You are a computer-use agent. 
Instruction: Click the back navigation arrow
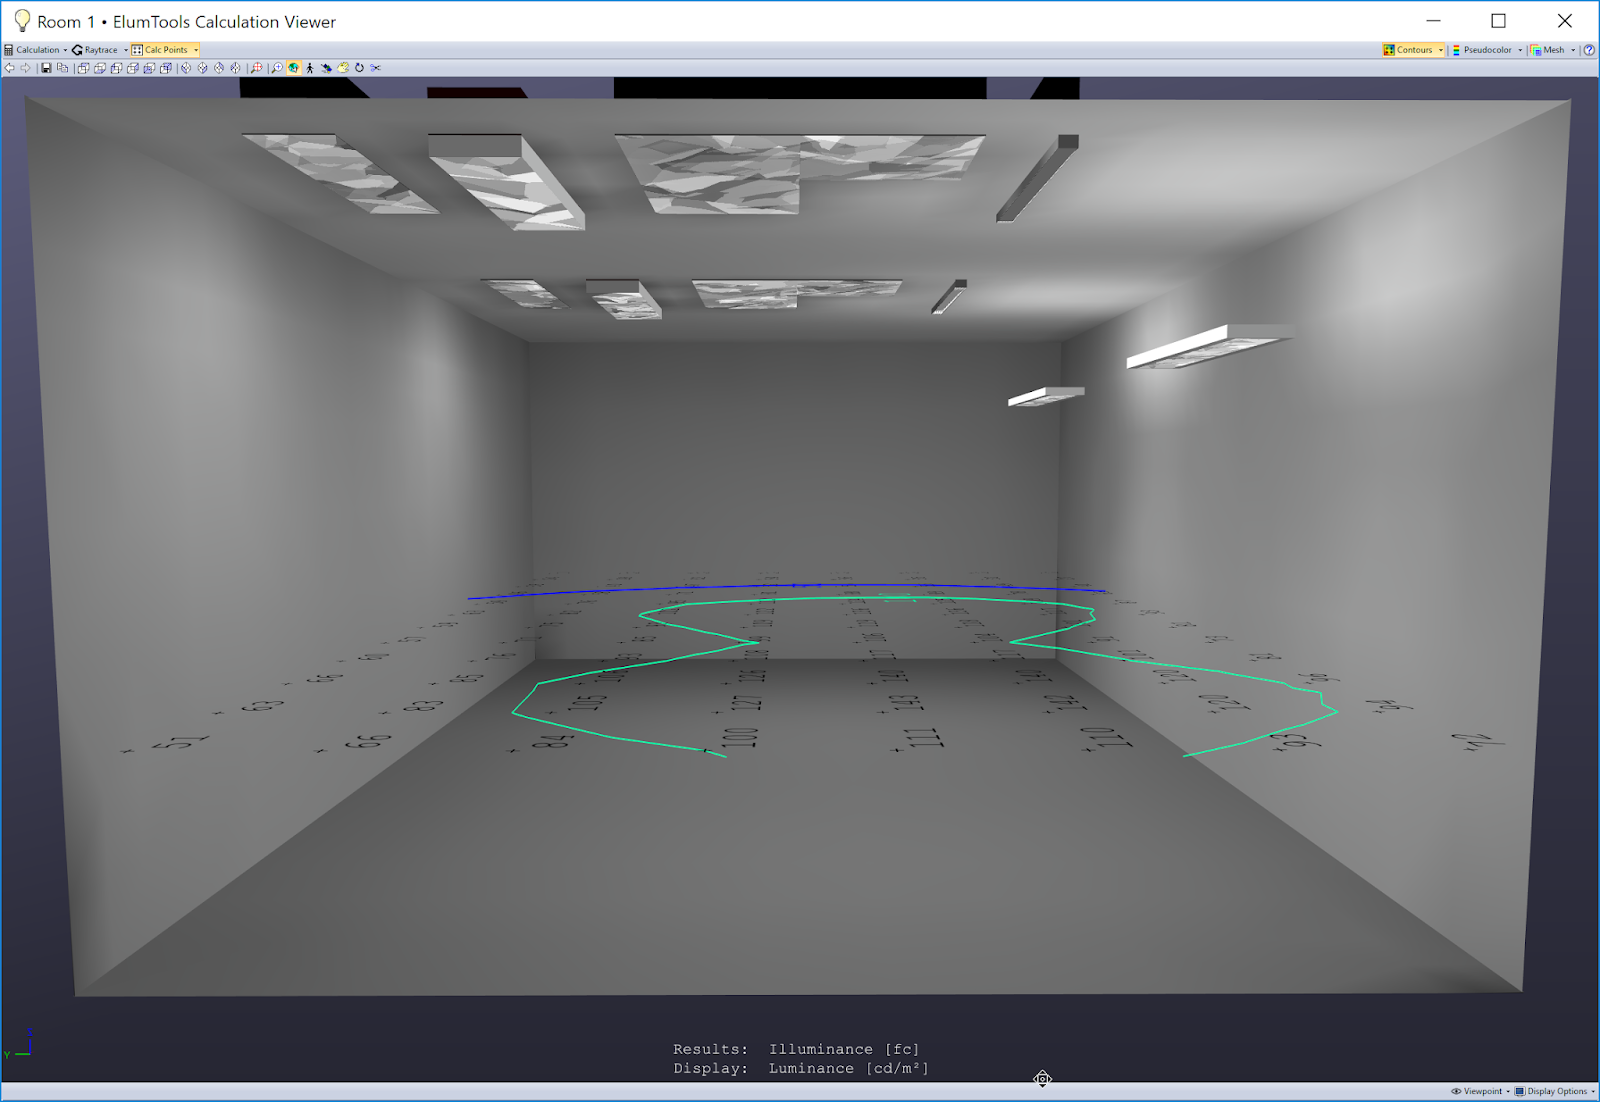point(9,68)
